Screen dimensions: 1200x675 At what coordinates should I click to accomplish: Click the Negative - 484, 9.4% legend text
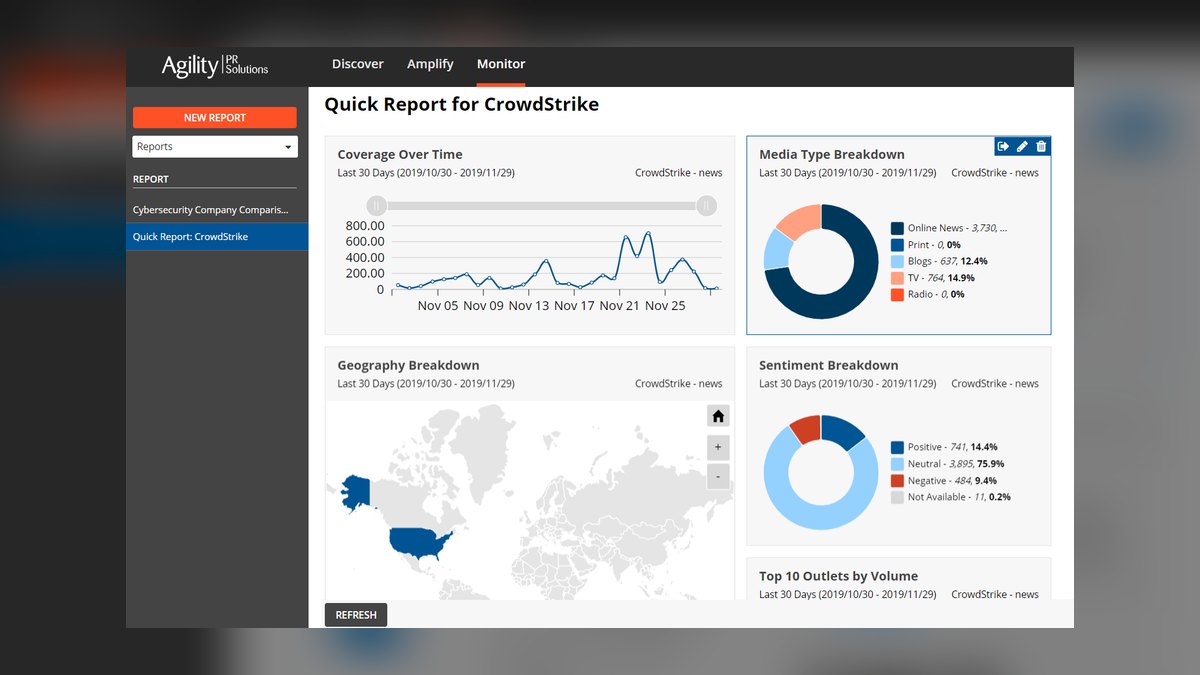[x=952, y=480]
